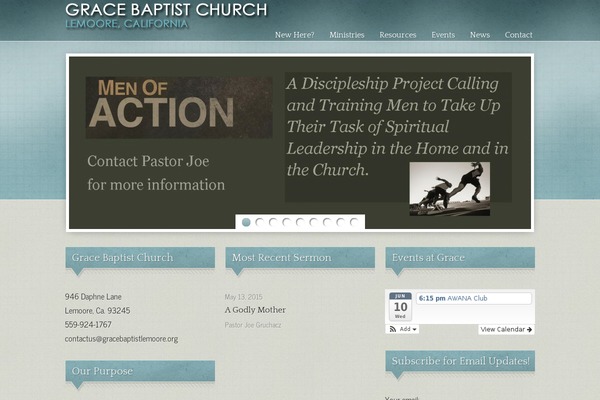
Task: Open the AWANA Club event entry
Action: pyautogui.click(x=474, y=298)
